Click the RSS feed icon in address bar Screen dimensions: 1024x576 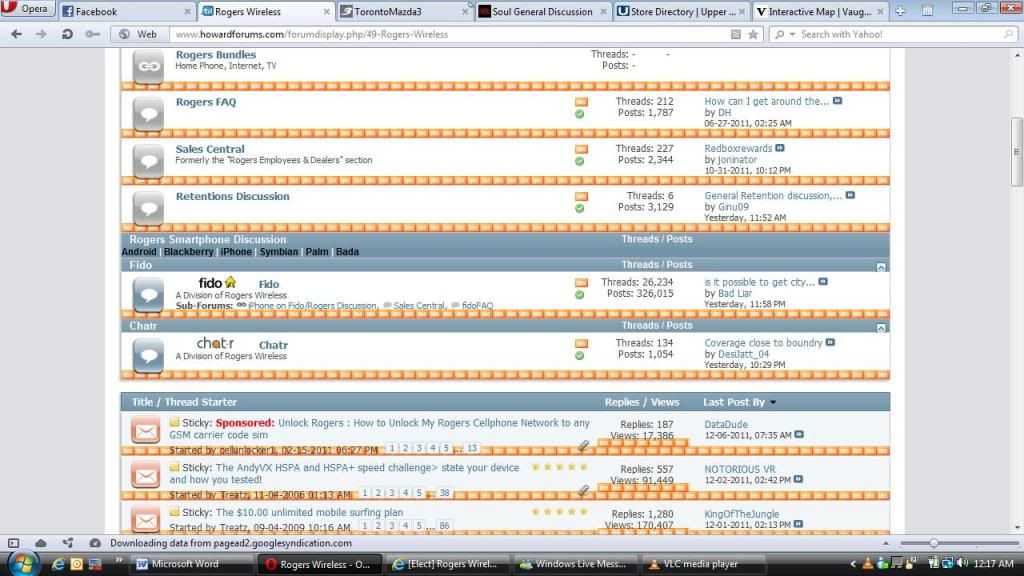coord(736,35)
